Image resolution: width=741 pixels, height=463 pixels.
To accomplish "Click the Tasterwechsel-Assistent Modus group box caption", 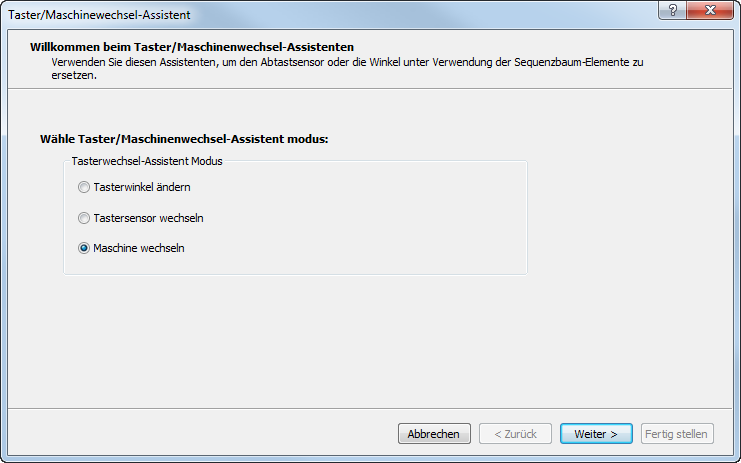I will [x=146, y=160].
